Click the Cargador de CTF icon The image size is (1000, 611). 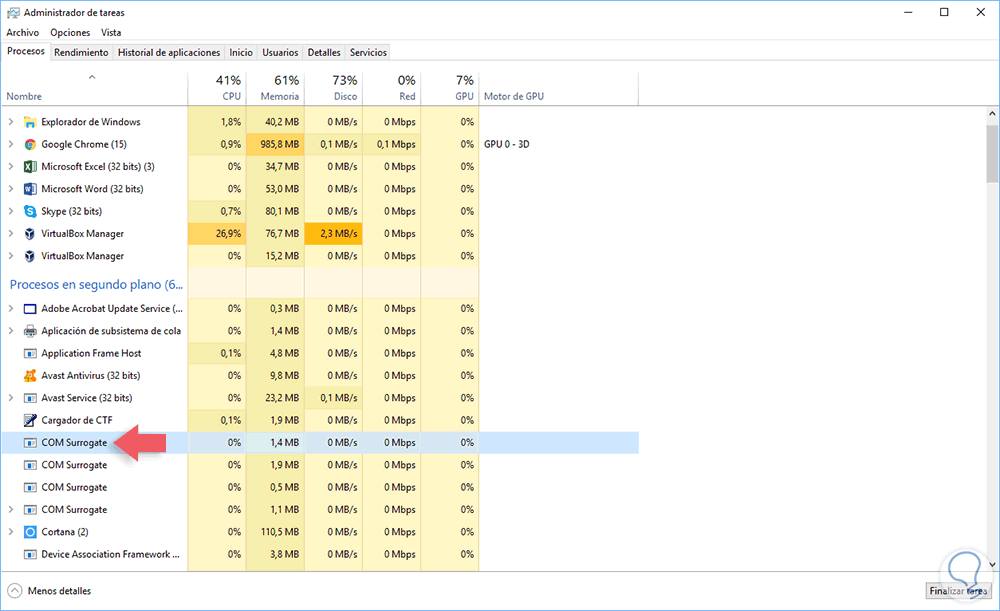30,420
